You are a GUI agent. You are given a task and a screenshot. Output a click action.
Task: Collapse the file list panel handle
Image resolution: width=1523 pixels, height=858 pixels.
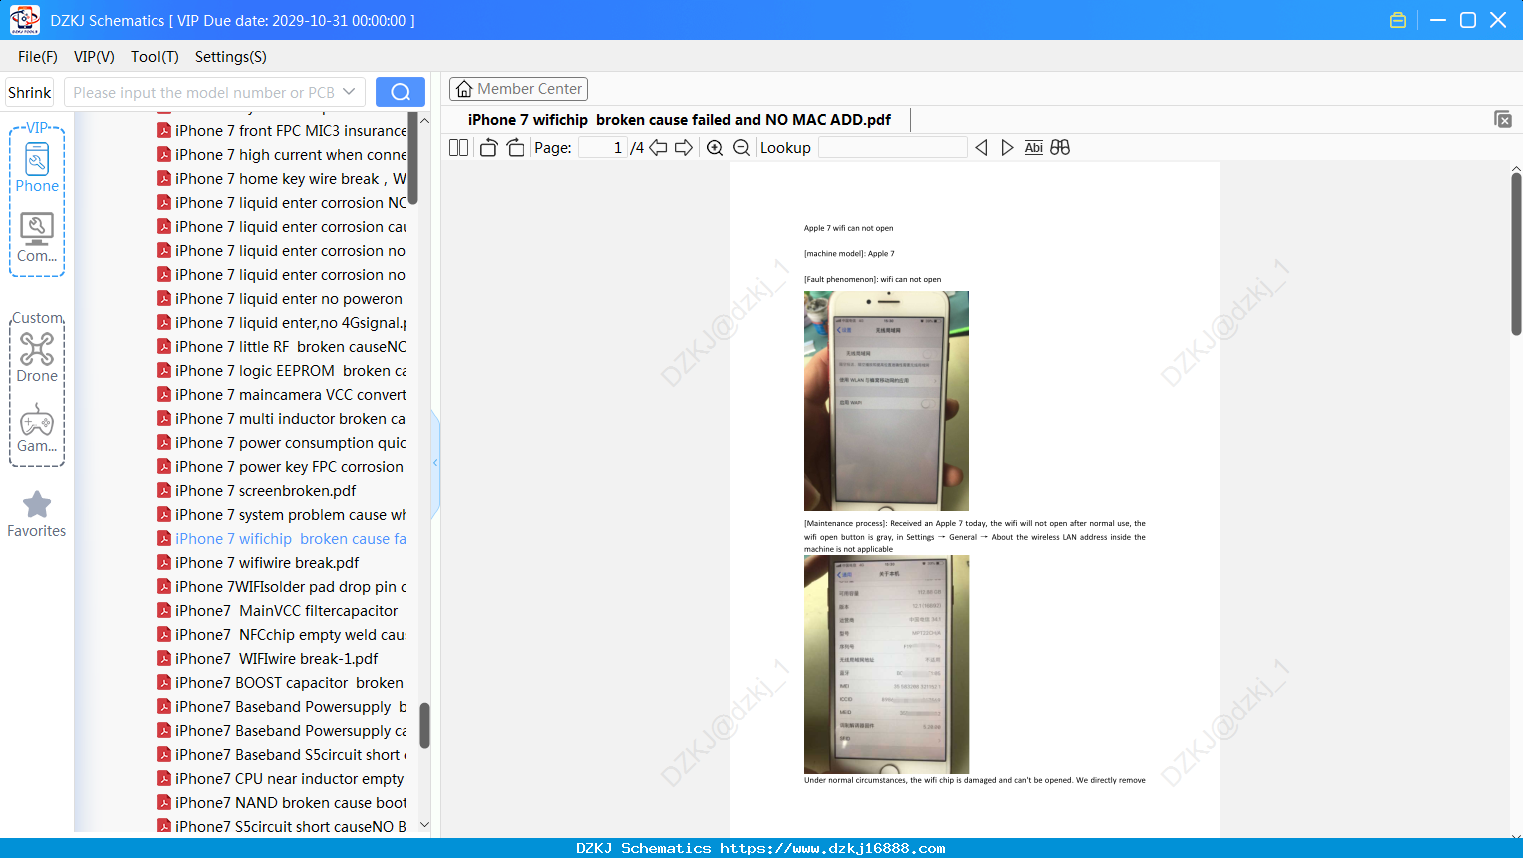pos(435,463)
